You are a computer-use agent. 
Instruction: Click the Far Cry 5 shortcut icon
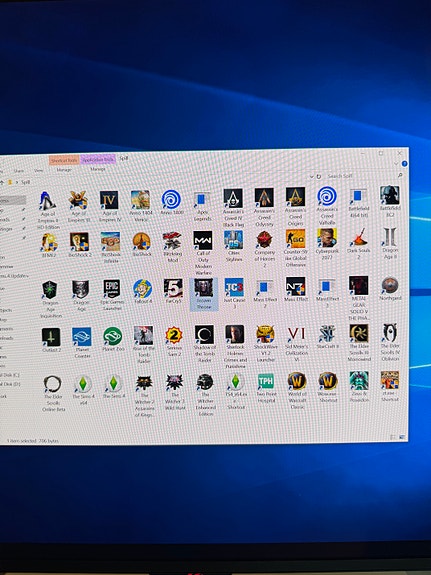(173, 288)
